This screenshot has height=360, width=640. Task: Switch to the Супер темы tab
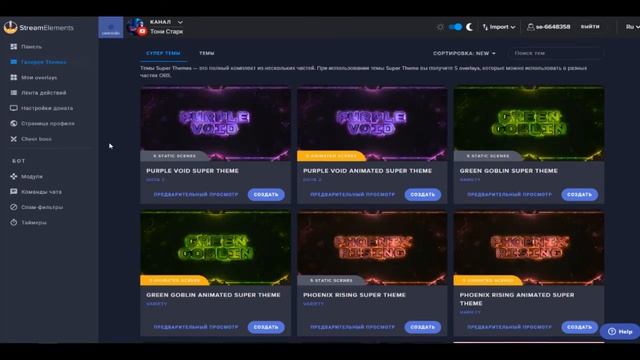click(163, 53)
